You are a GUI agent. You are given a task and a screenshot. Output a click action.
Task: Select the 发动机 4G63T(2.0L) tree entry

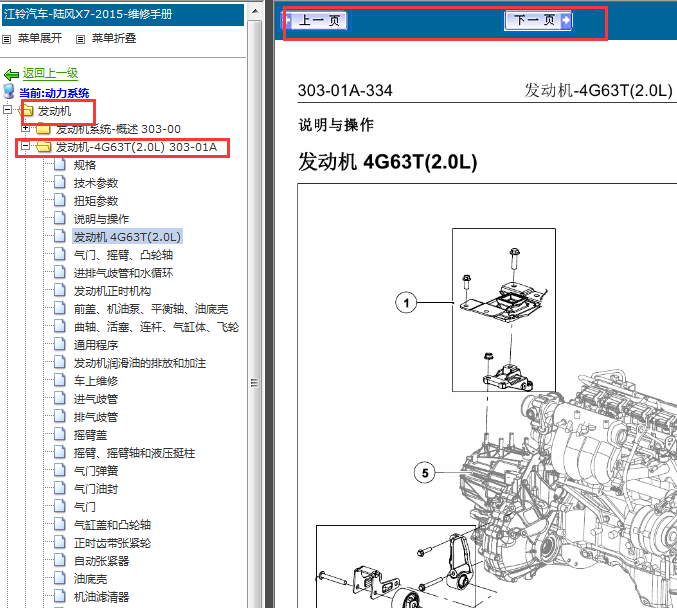click(x=127, y=237)
